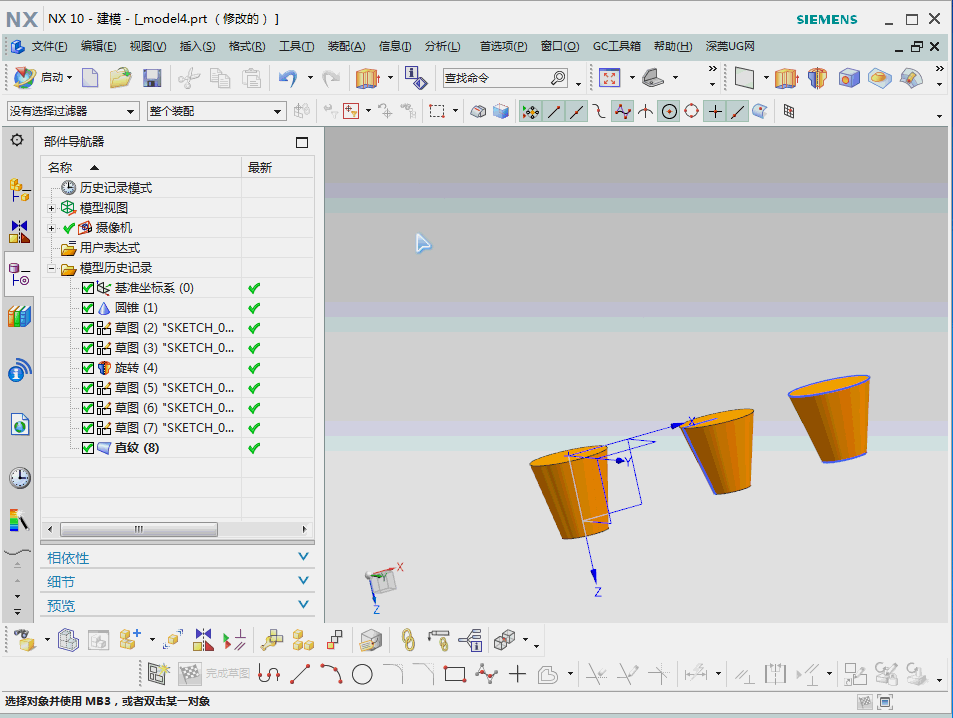Open a file with the folder icon

pyautogui.click(x=120, y=78)
